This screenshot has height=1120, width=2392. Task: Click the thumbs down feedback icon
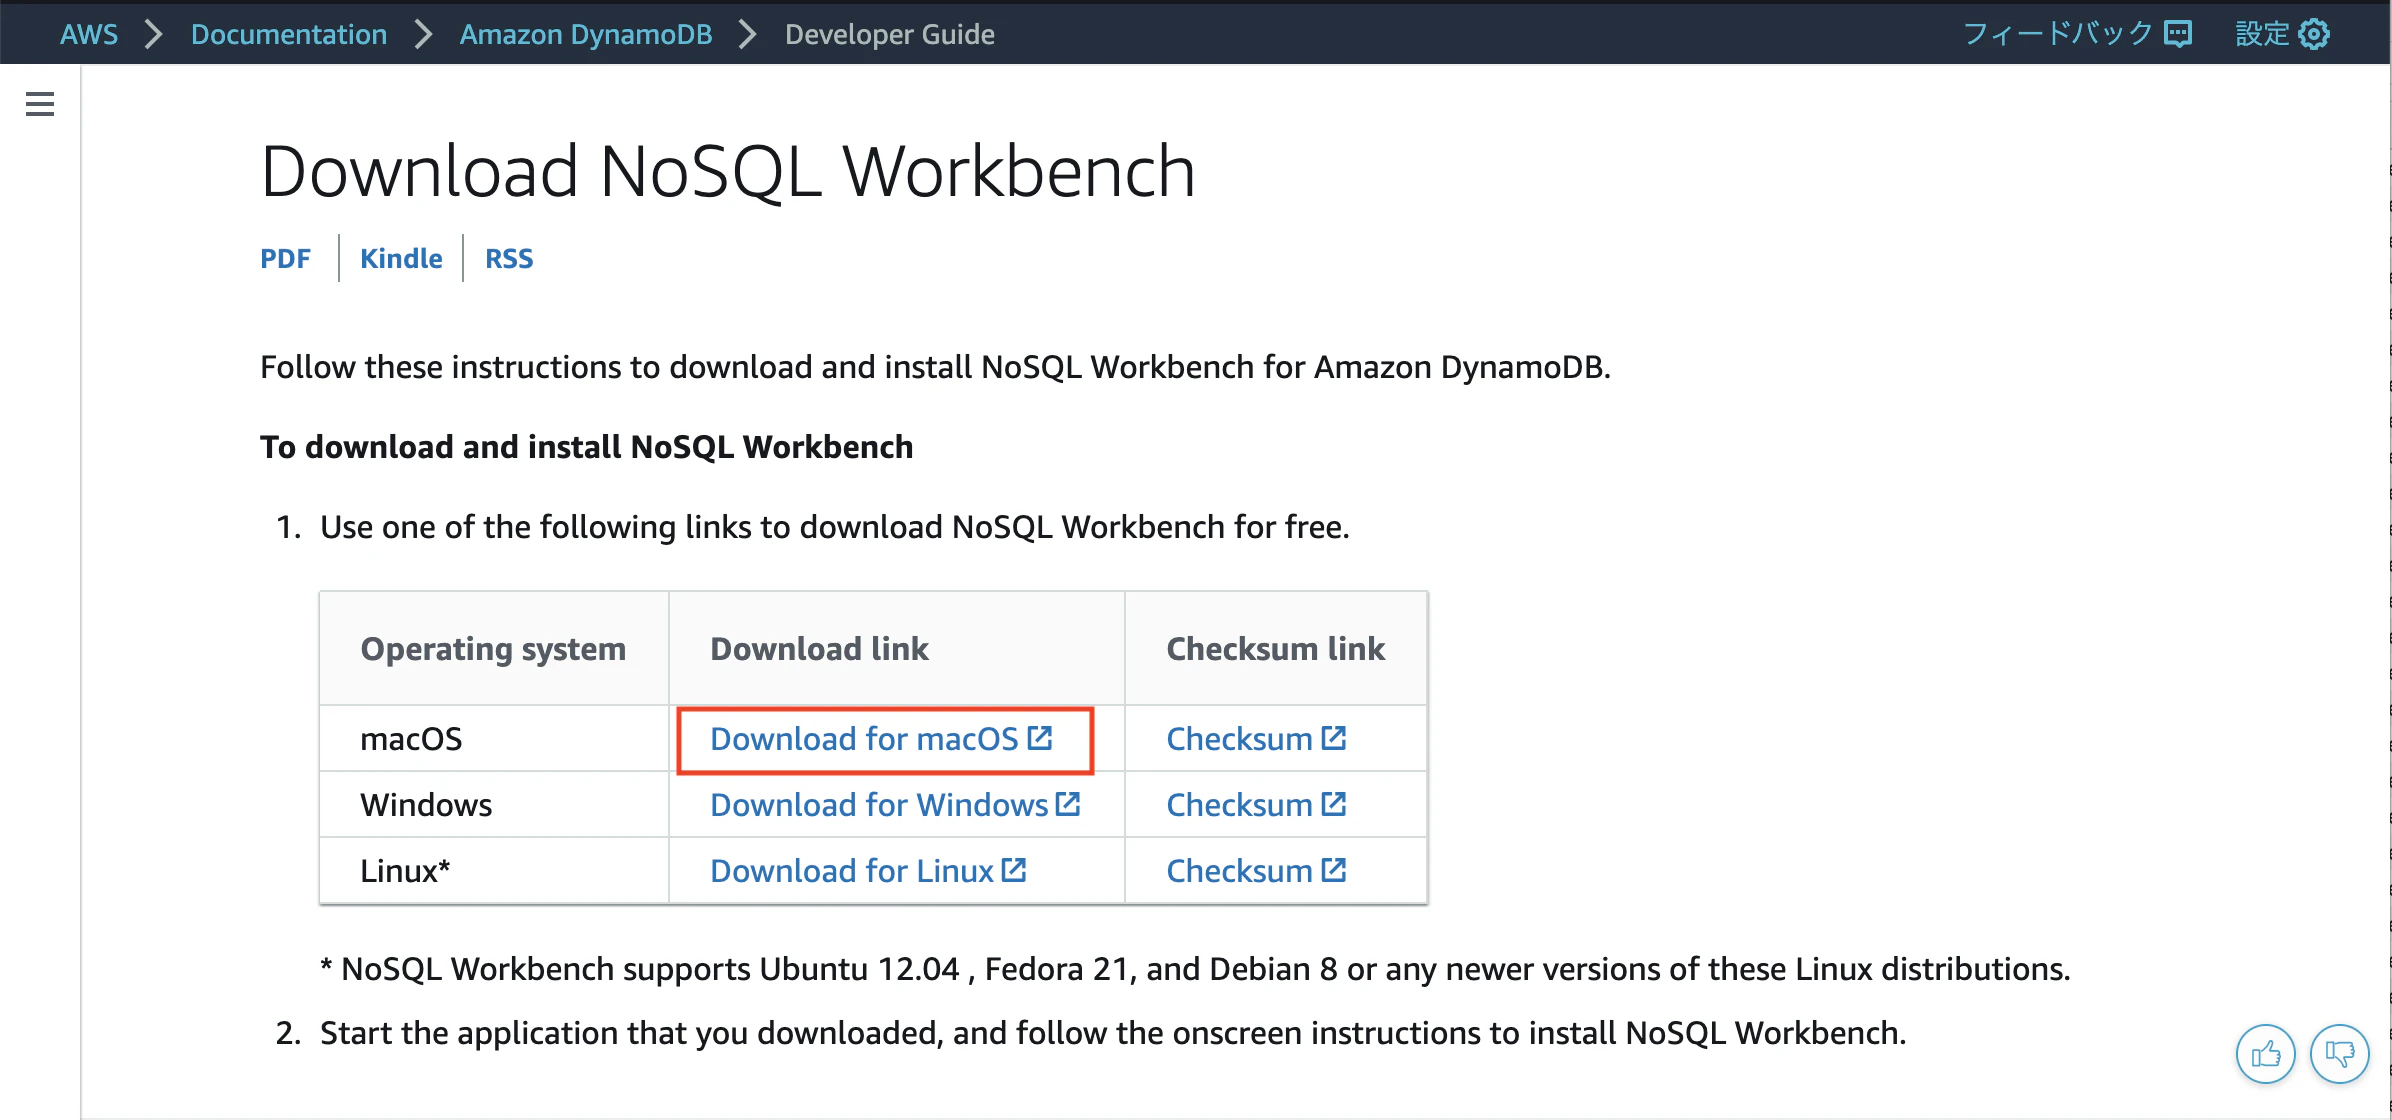click(x=2339, y=1054)
